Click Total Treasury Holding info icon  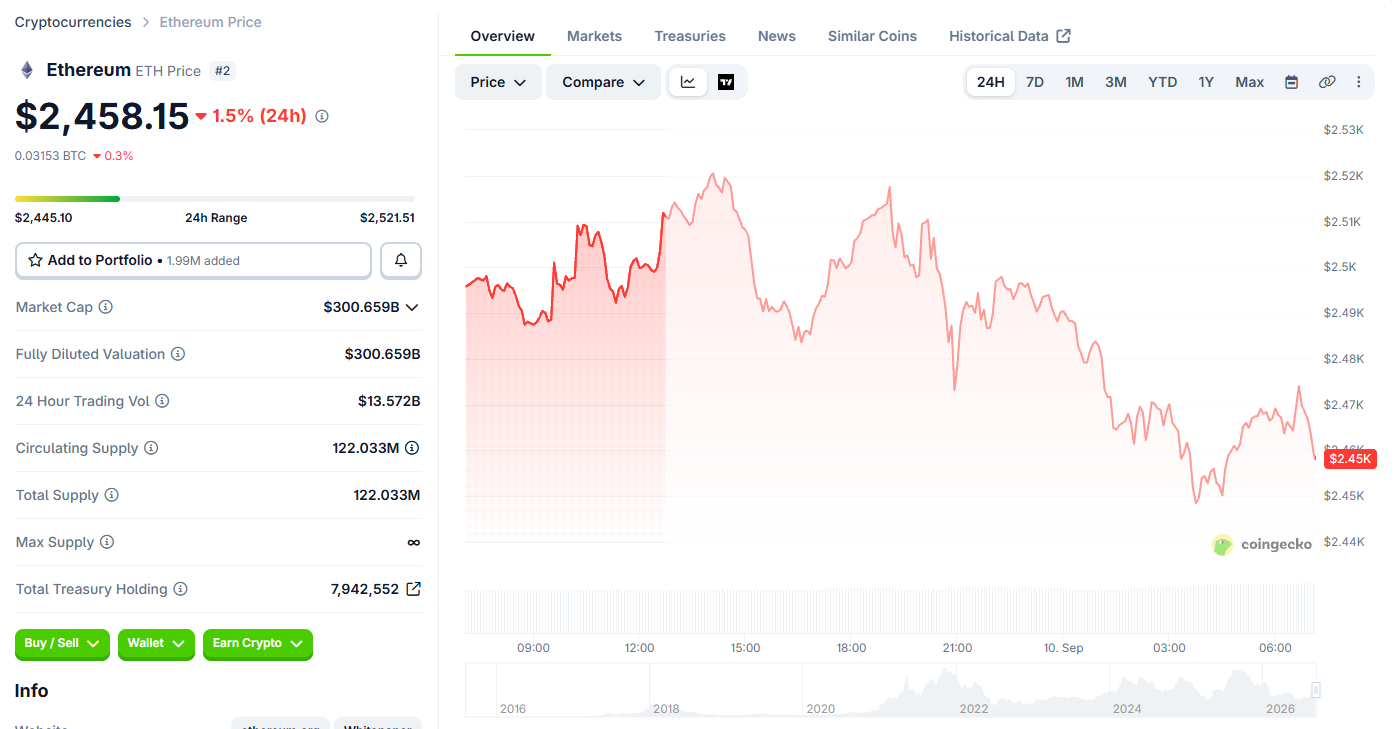click(181, 589)
